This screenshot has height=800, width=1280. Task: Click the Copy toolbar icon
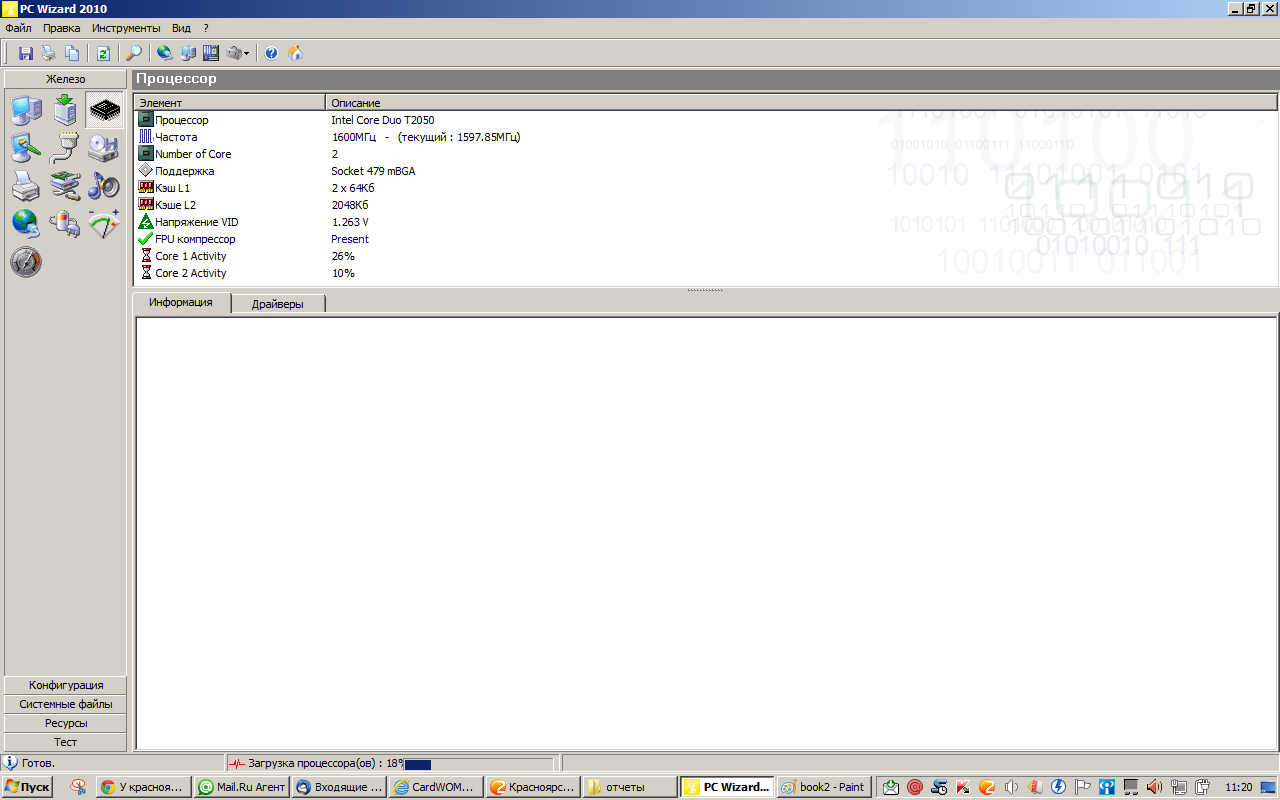click(x=72, y=53)
